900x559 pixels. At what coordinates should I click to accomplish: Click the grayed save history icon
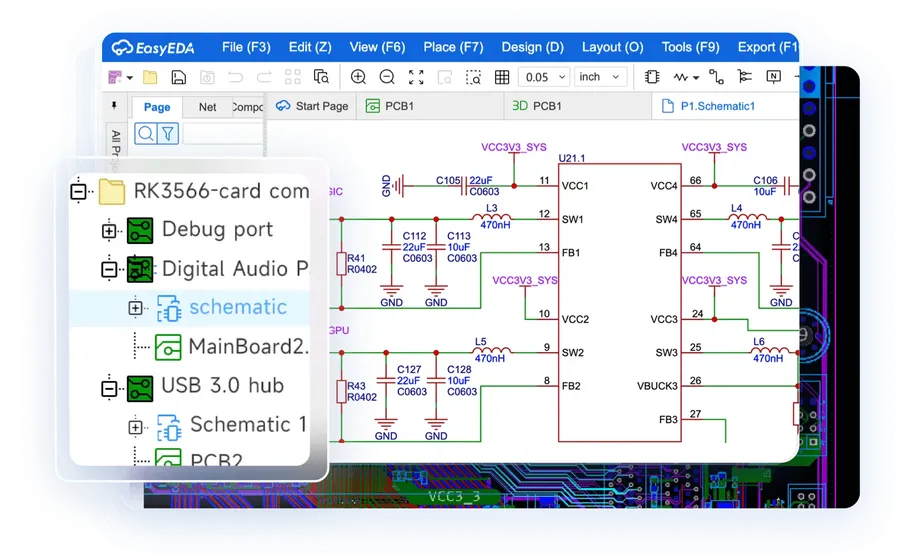pos(207,77)
